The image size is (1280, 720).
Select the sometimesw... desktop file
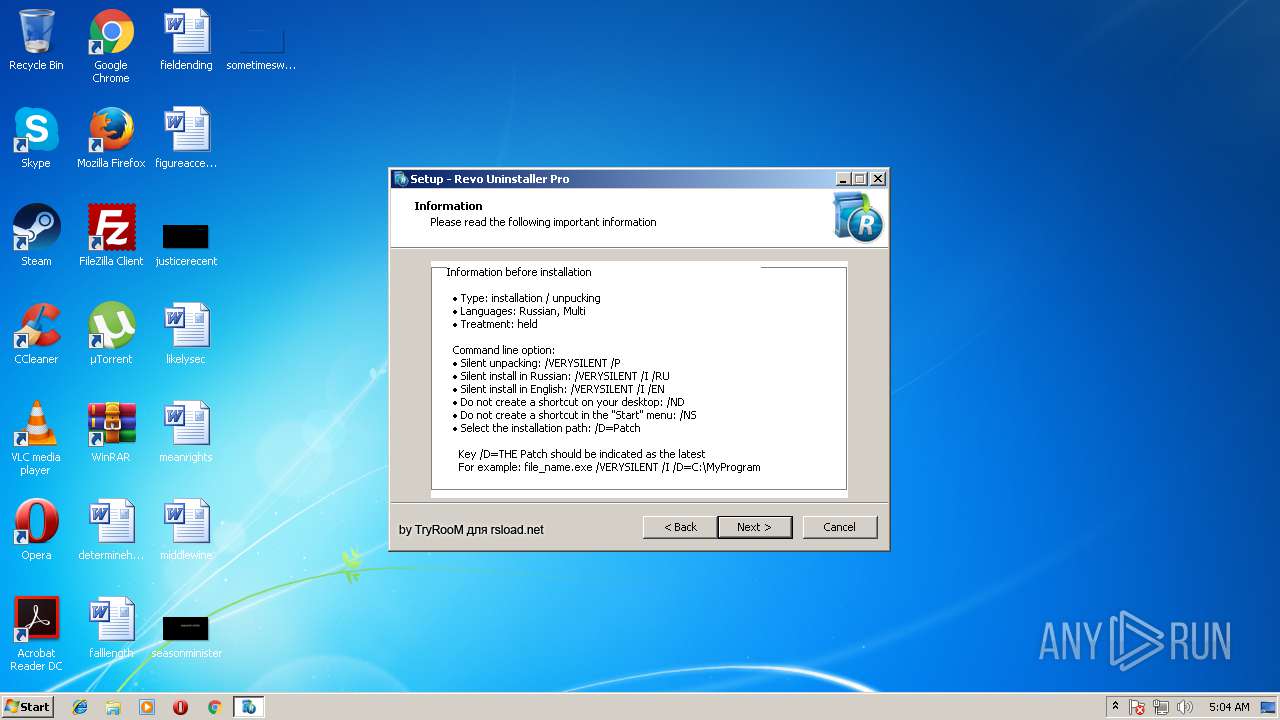[x=261, y=48]
